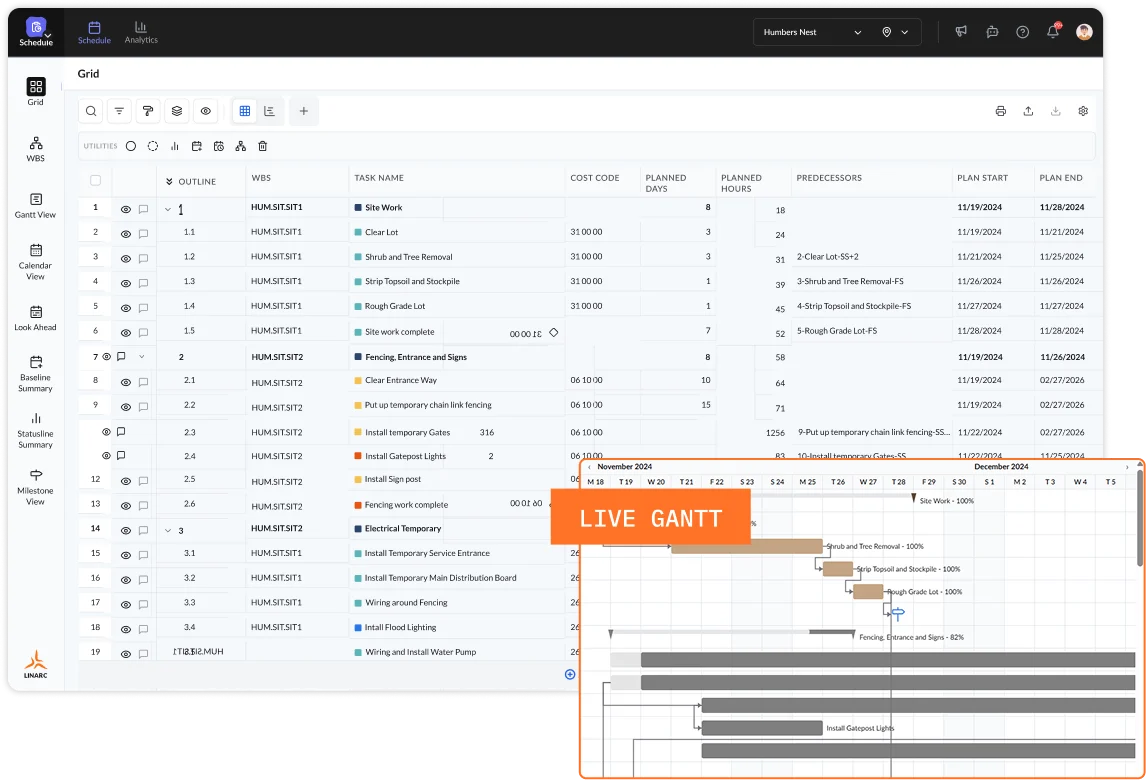Switch to the Gantt bars view icon
Viewport: 1146px width, 780px height.
point(270,111)
